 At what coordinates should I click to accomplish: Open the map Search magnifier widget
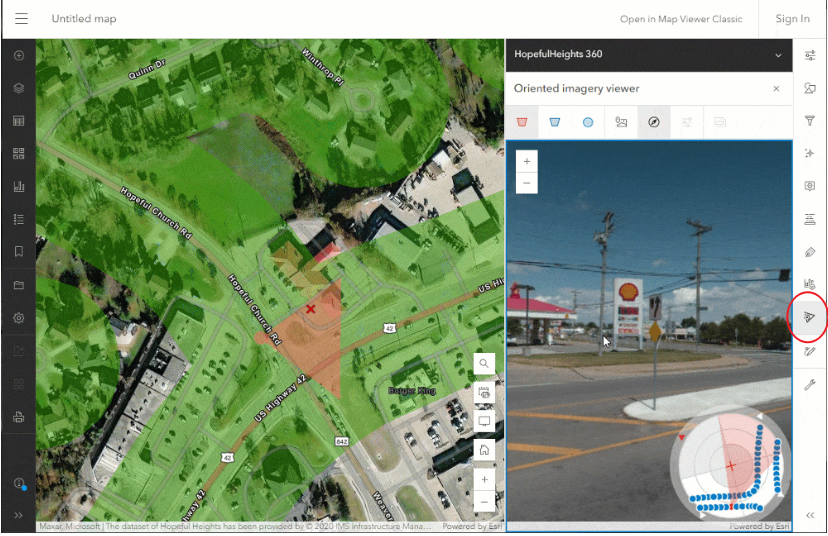(484, 363)
